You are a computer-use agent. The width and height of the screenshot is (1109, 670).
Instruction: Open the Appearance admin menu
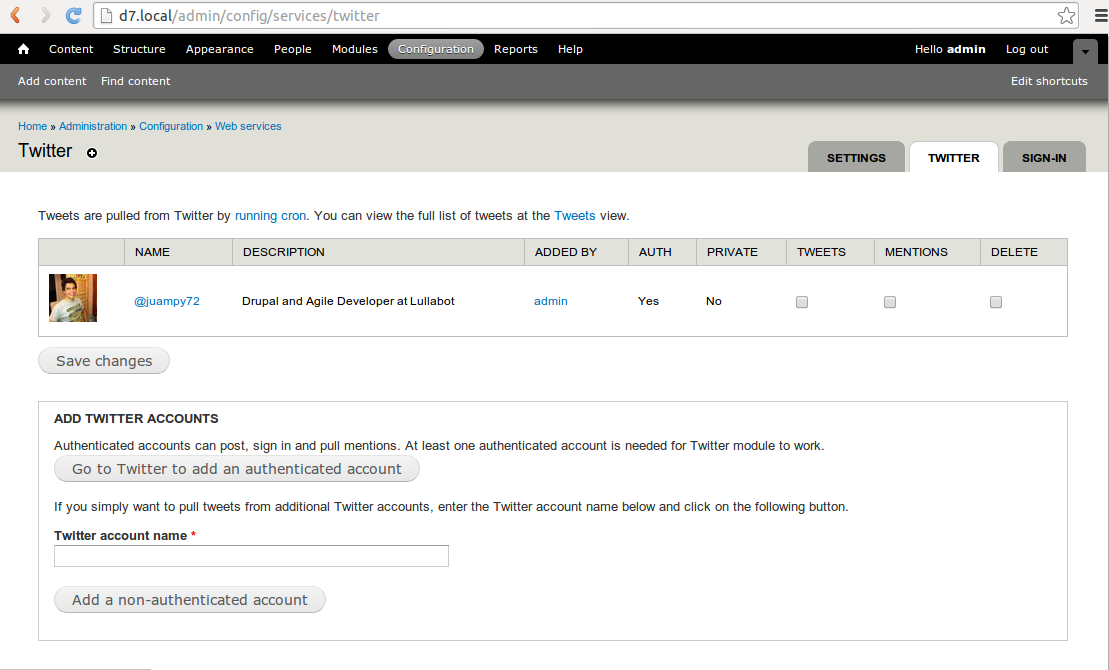219,49
